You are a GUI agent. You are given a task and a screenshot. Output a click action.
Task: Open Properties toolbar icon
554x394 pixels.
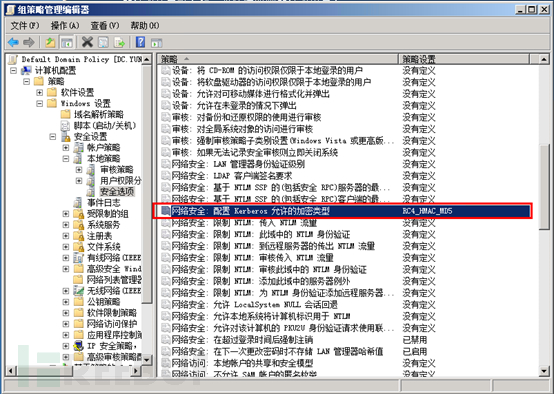(103, 42)
